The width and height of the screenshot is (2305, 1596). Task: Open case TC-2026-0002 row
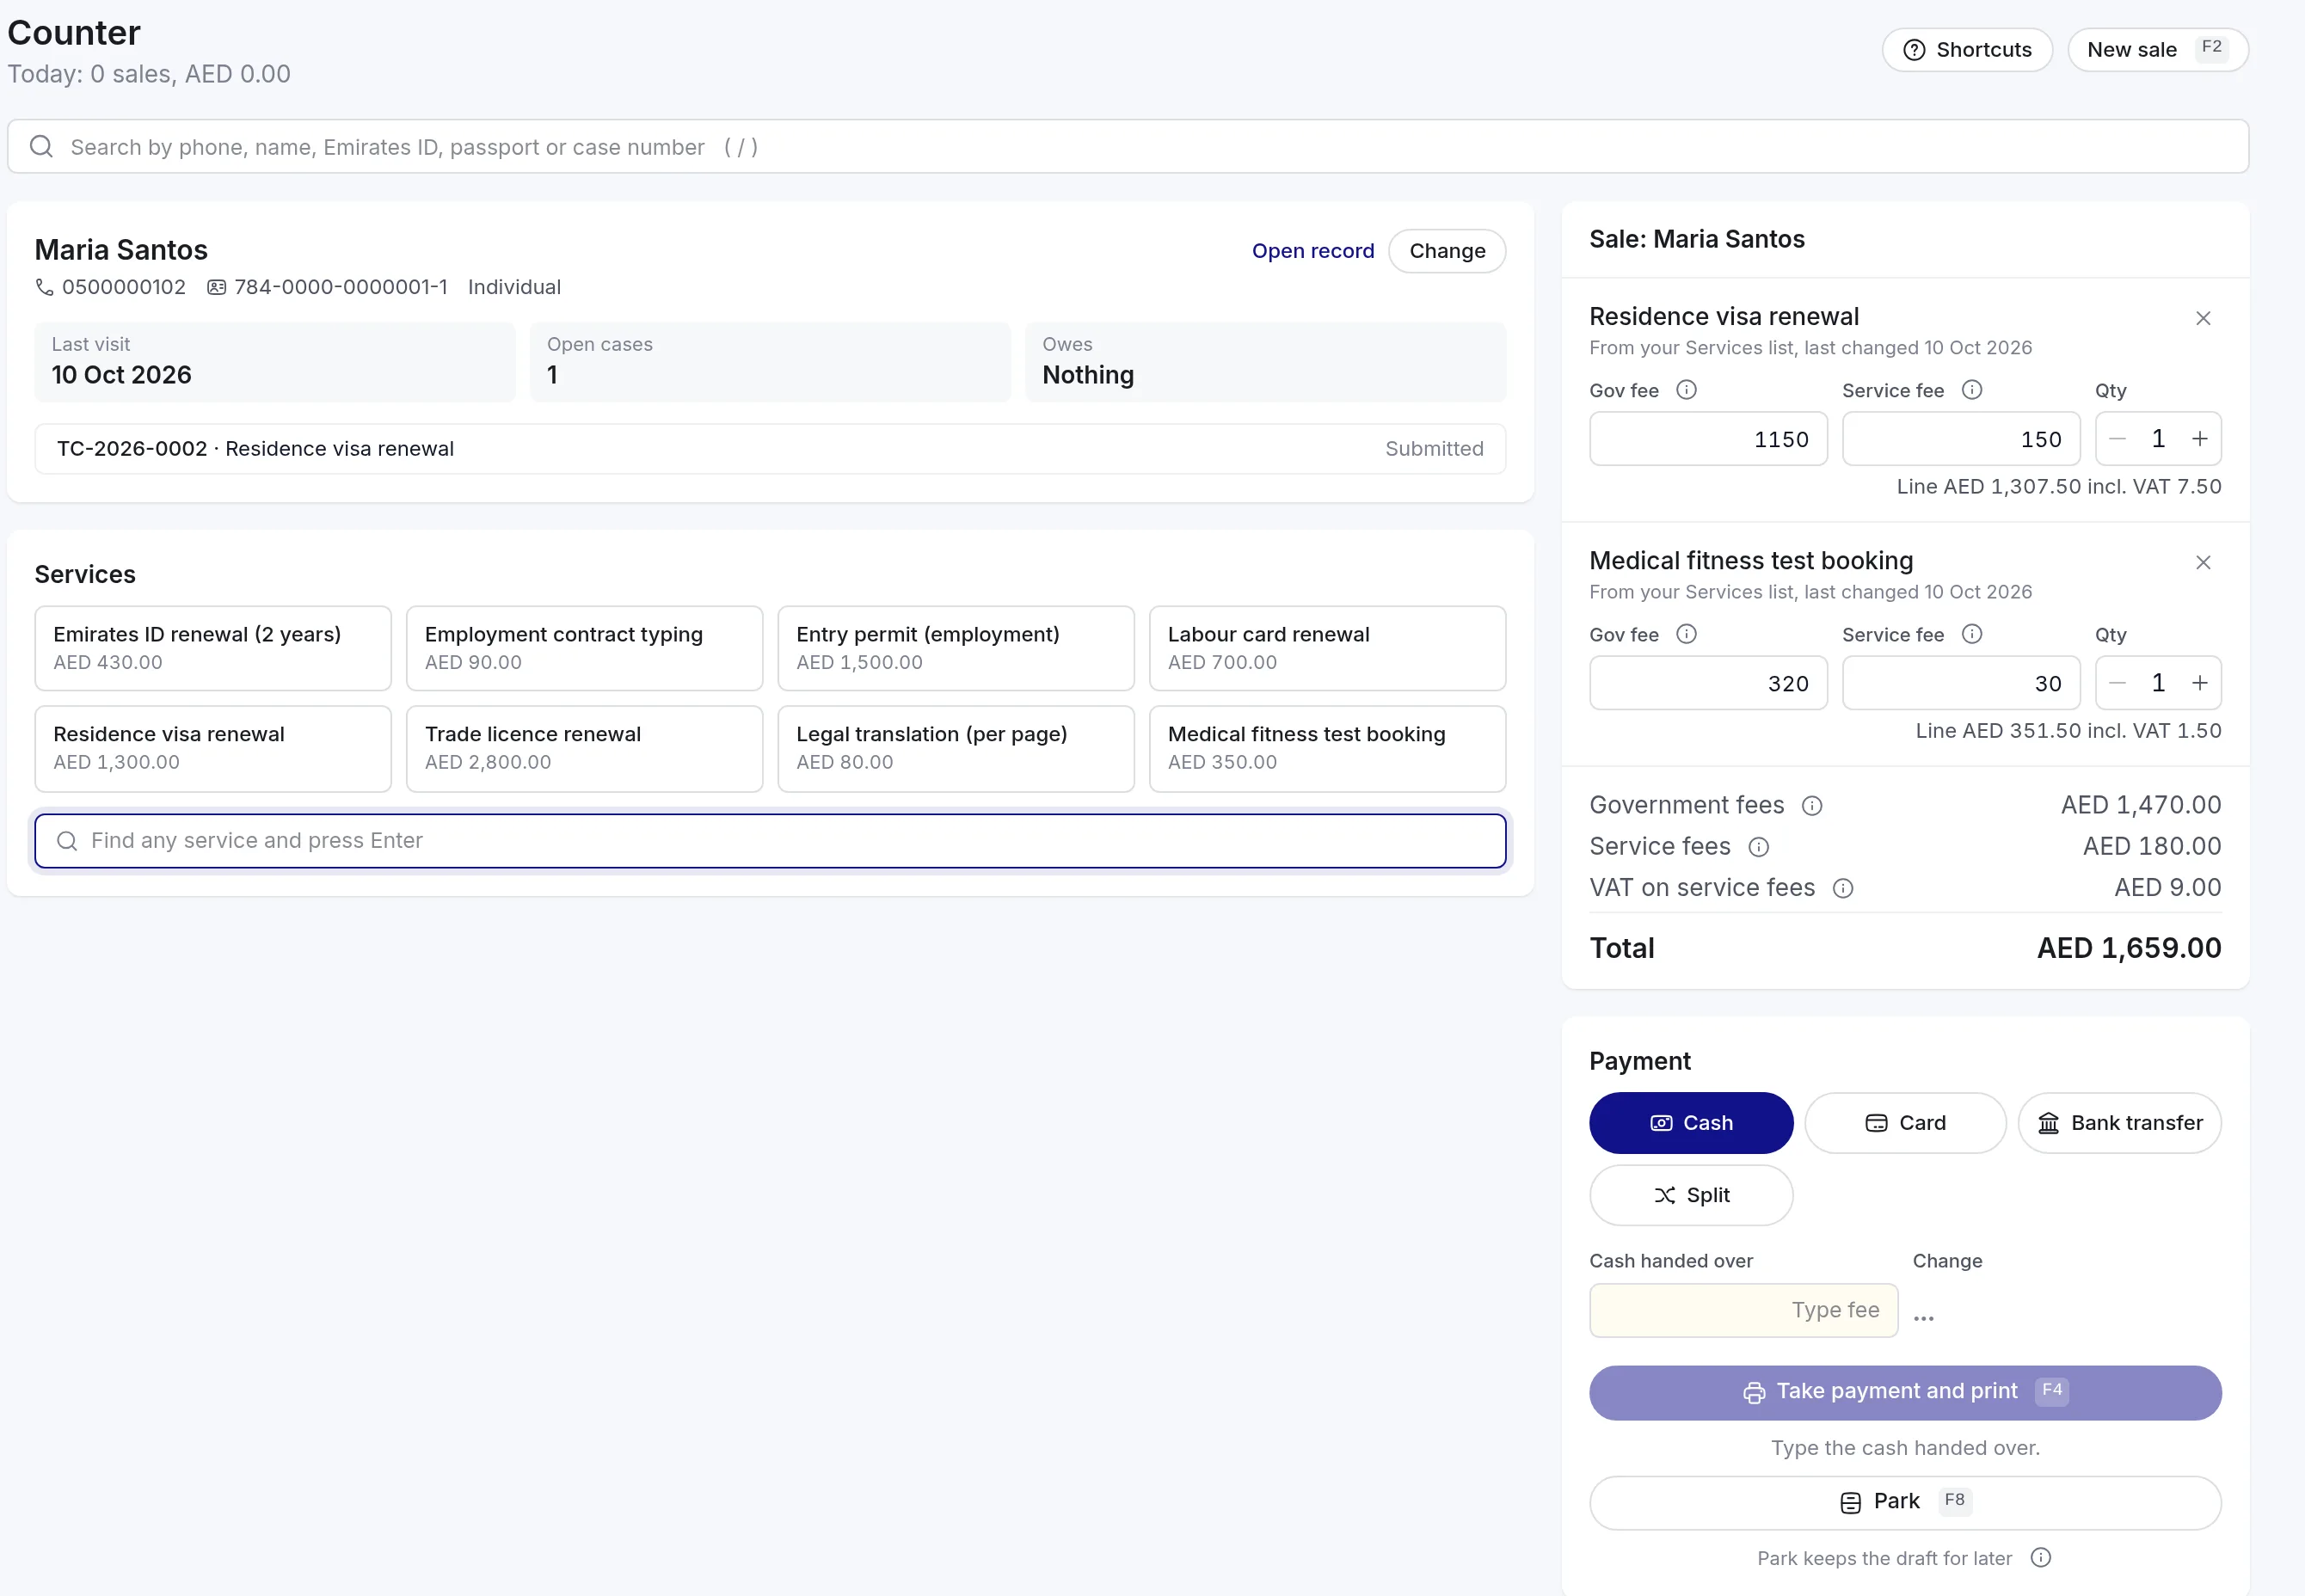coord(769,449)
